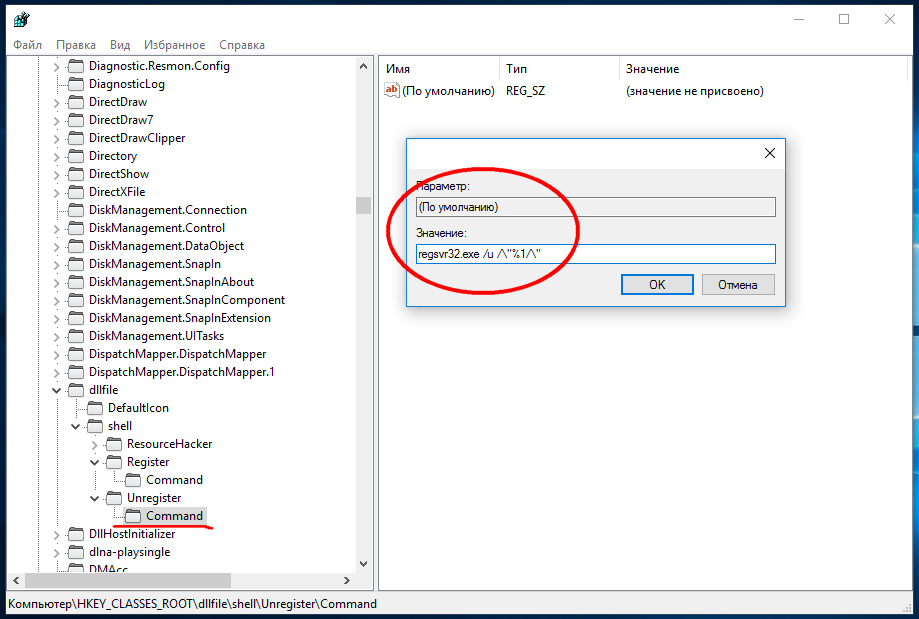Viewport: 919px width, 619px height.
Task: Click the vertical scrollbar thumb in tree pane
Action: coord(363,205)
